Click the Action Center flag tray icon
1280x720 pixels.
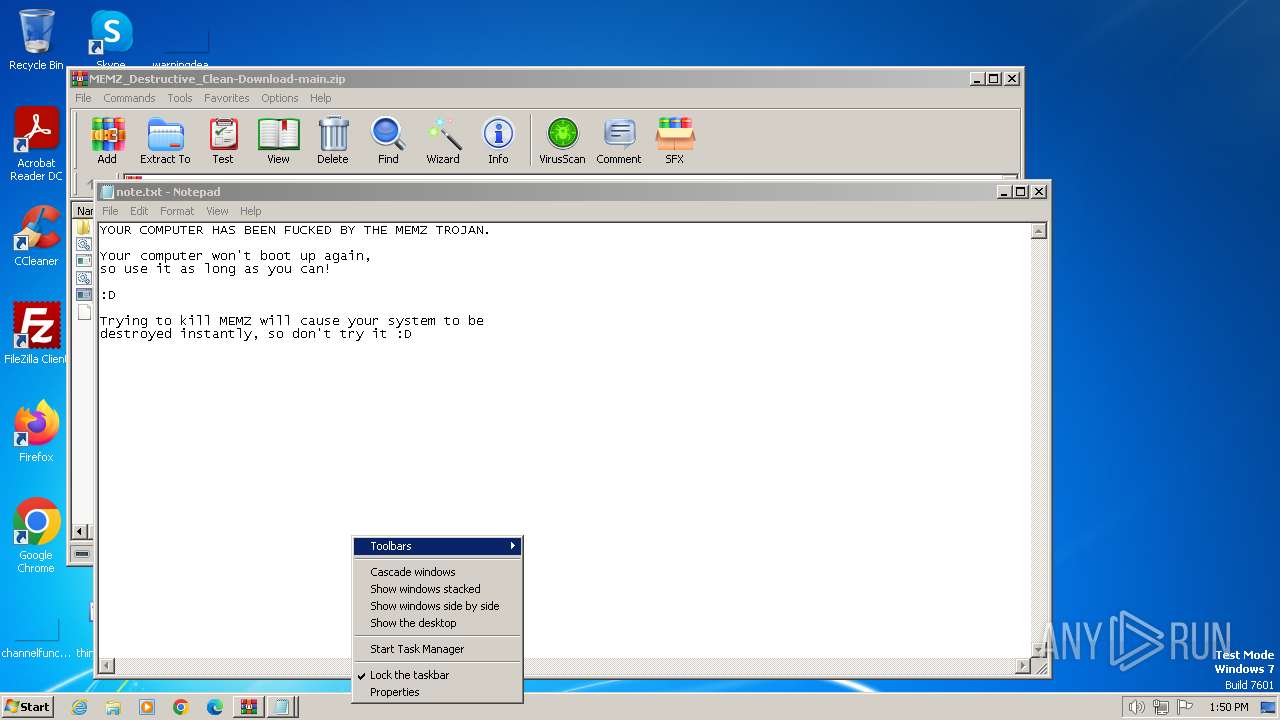[x=1185, y=707]
